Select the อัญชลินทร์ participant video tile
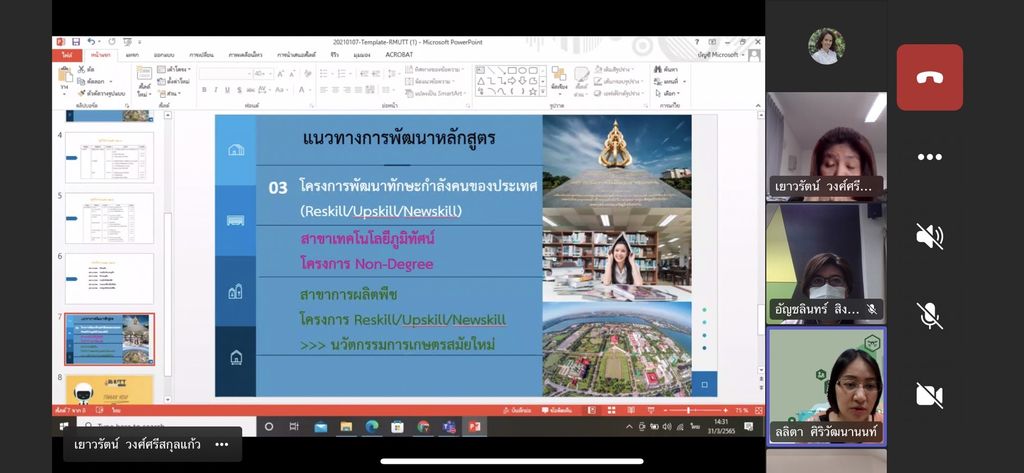This screenshot has height=473, width=1024. [826, 264]
